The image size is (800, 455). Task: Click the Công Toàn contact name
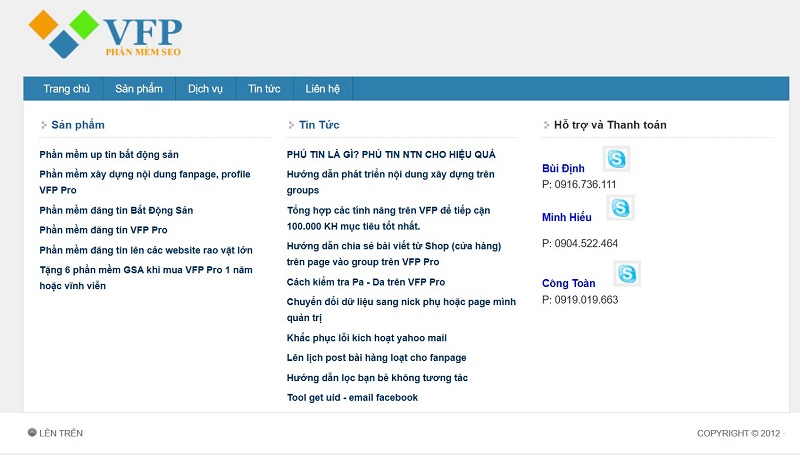coord(569,283)
